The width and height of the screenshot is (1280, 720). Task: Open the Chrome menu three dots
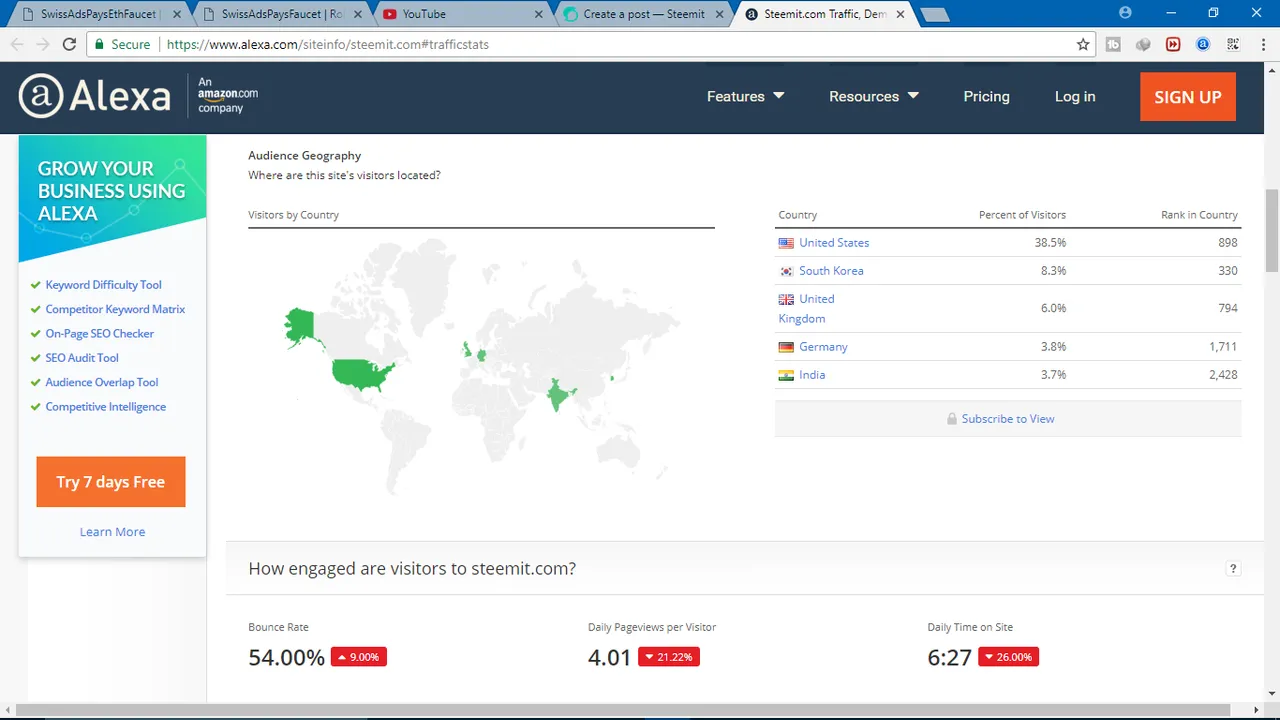[x=1262, y=44]
